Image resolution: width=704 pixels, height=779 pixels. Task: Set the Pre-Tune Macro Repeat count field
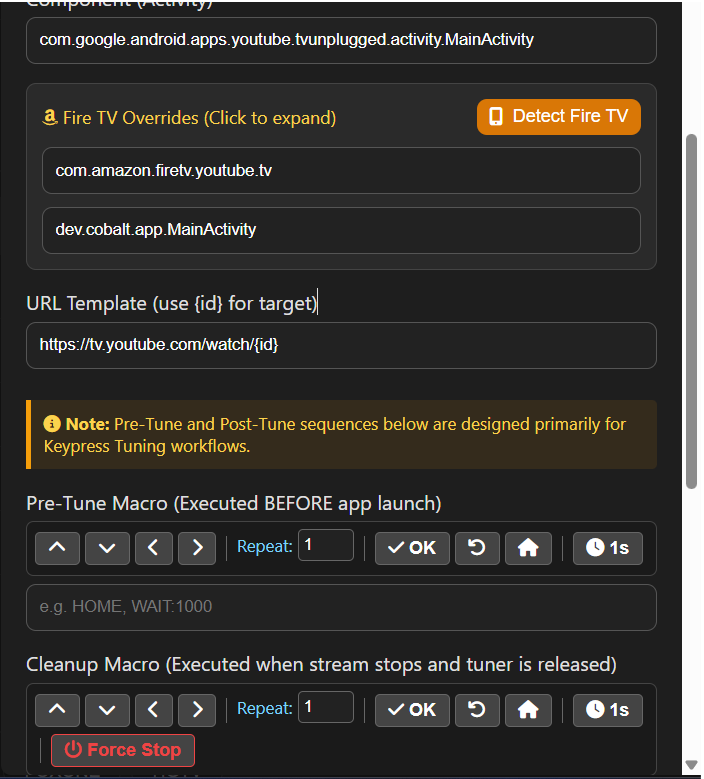click(326, 545)
